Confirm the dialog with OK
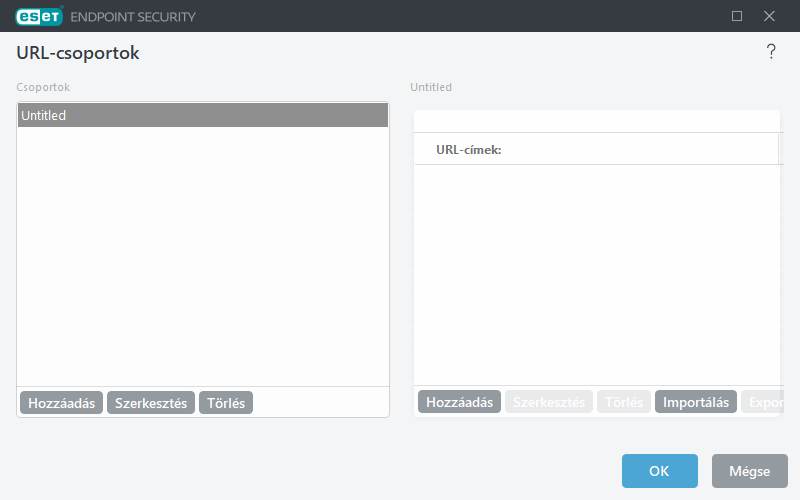 (x=659, y=471)
